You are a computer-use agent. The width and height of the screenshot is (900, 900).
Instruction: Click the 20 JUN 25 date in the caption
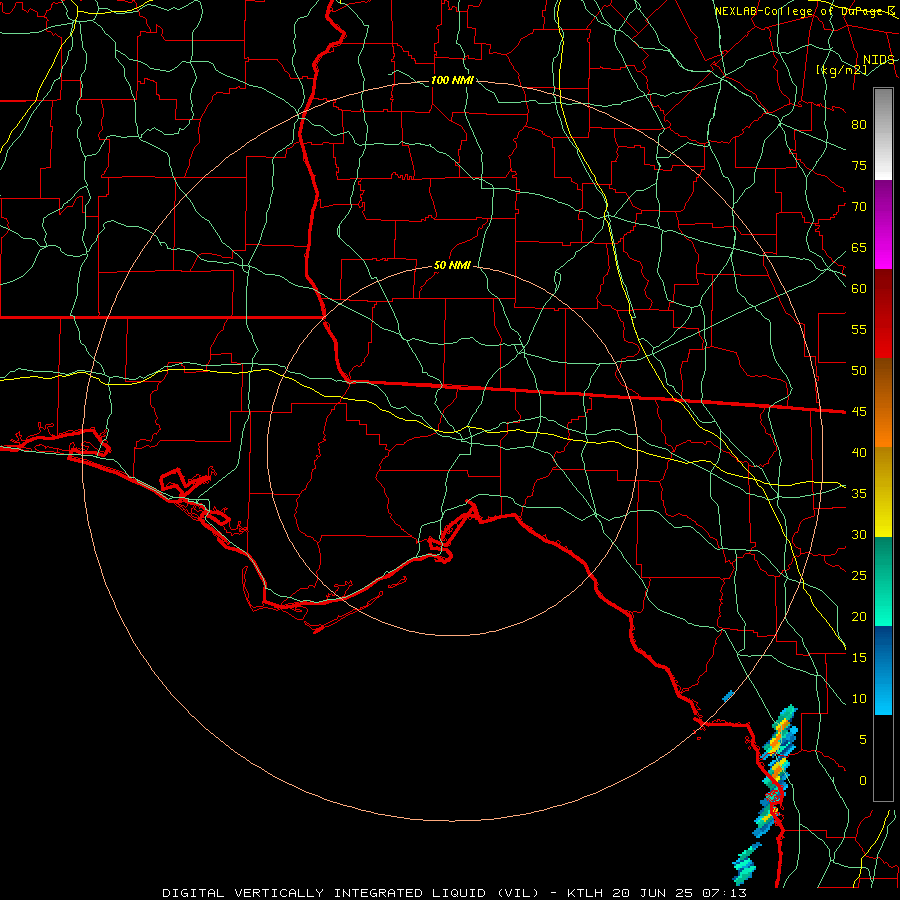point(653,893)
